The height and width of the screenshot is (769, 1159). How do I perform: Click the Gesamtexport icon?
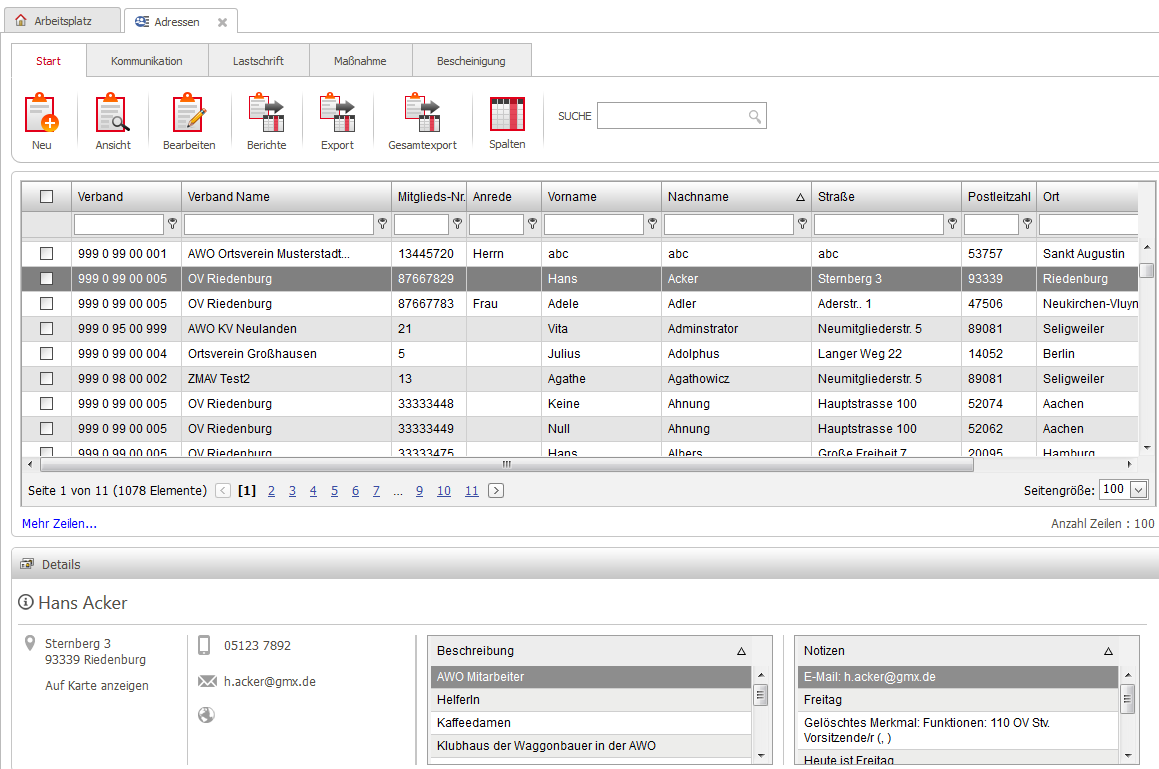click(x=422, y=113)
